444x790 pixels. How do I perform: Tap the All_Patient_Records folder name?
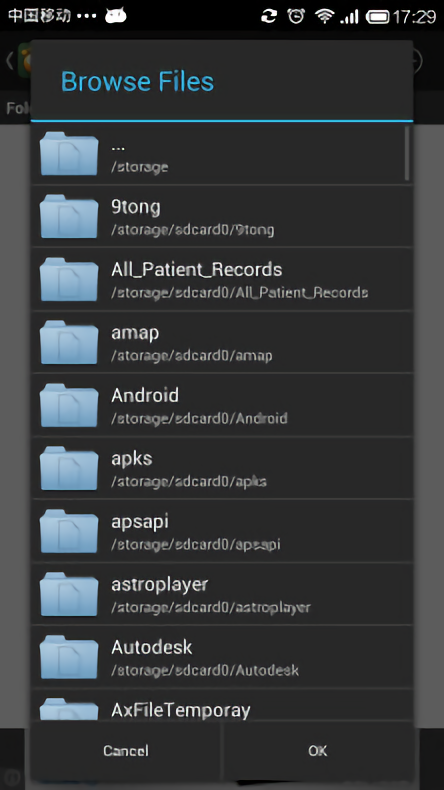[x=197, y=270]
